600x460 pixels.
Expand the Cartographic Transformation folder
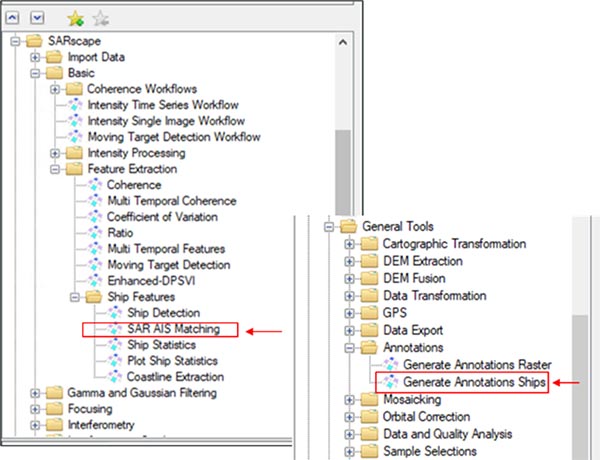click(x=349, y=244)
